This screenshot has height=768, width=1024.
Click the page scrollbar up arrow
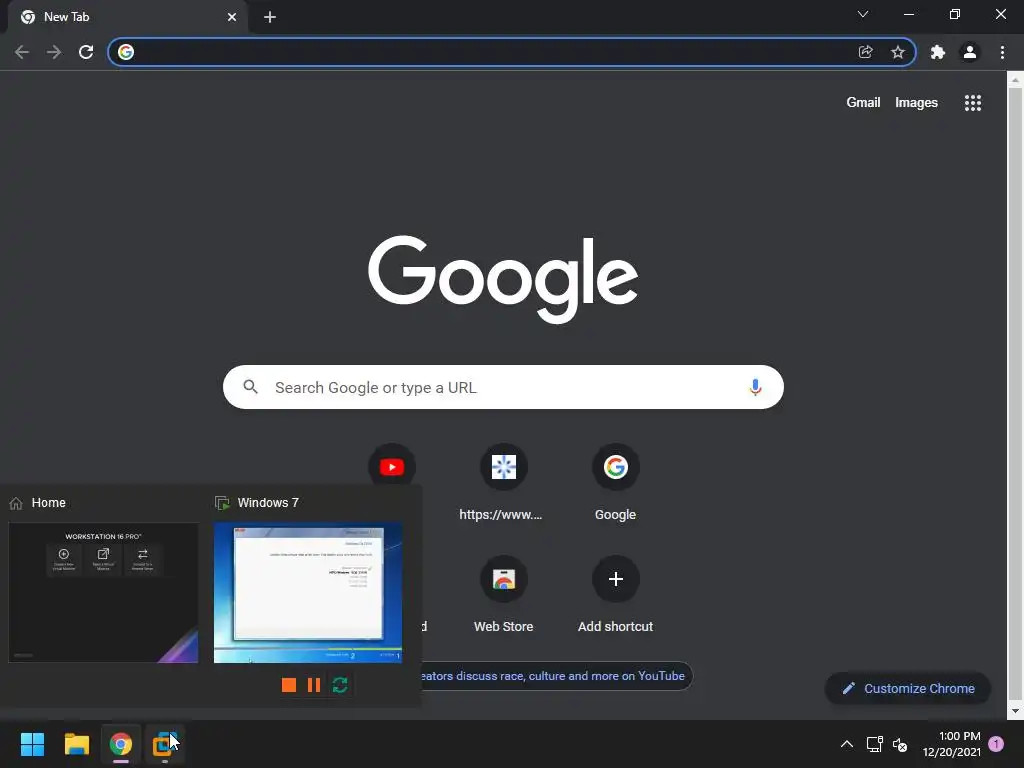[x=1015, y=80]
